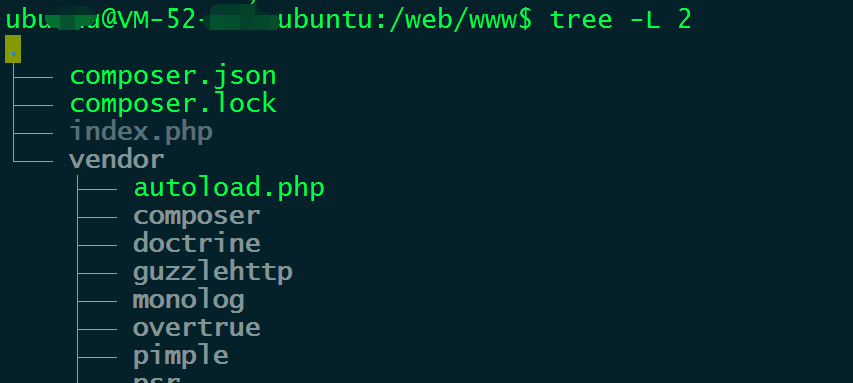Viewport: 853px width, 383px height.
Task: Select the overtrue directory entry
Action: [x=196, y=328]
